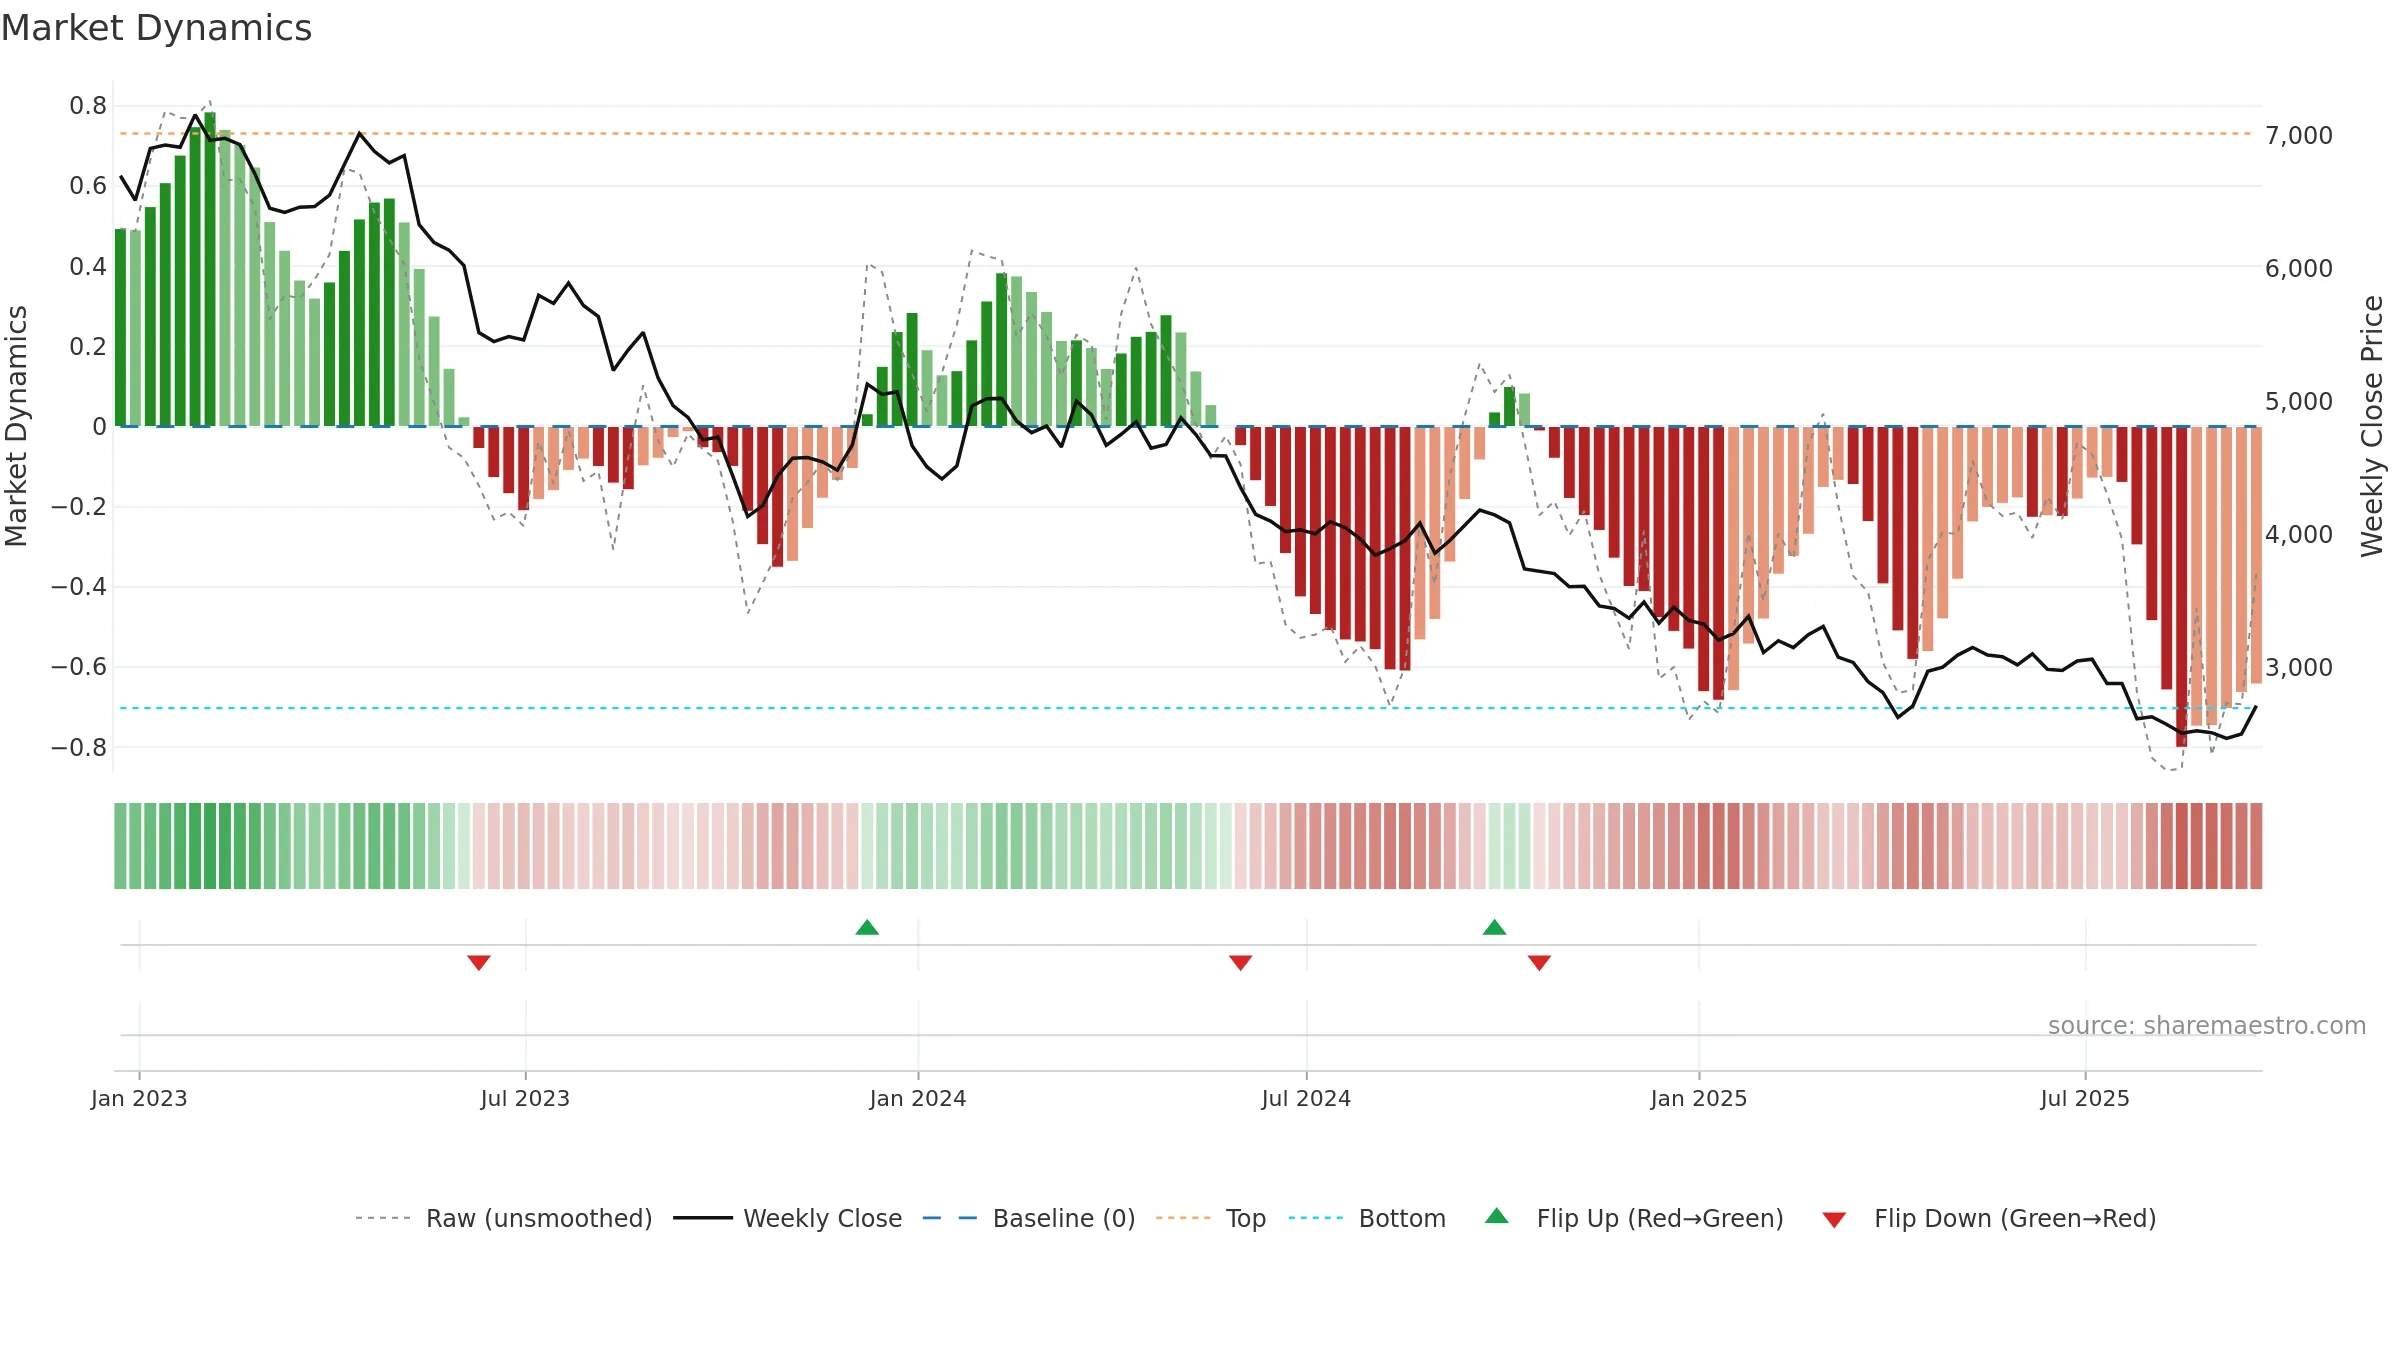Toggle the Weekly Close legend entry
Screen dimensions: 2400x1350
coord(788,1218)
